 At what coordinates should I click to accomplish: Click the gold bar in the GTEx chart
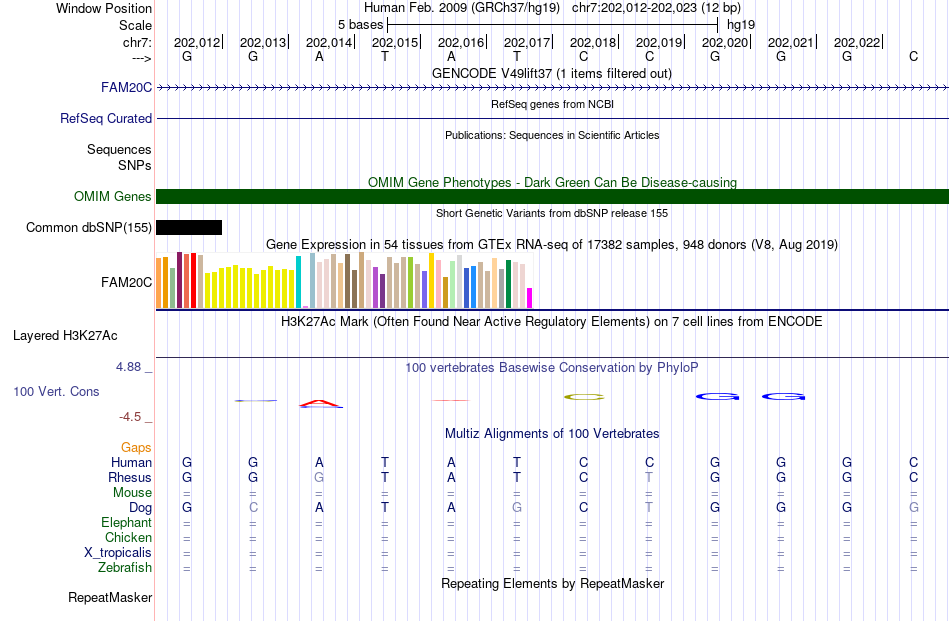pos(431,281)
